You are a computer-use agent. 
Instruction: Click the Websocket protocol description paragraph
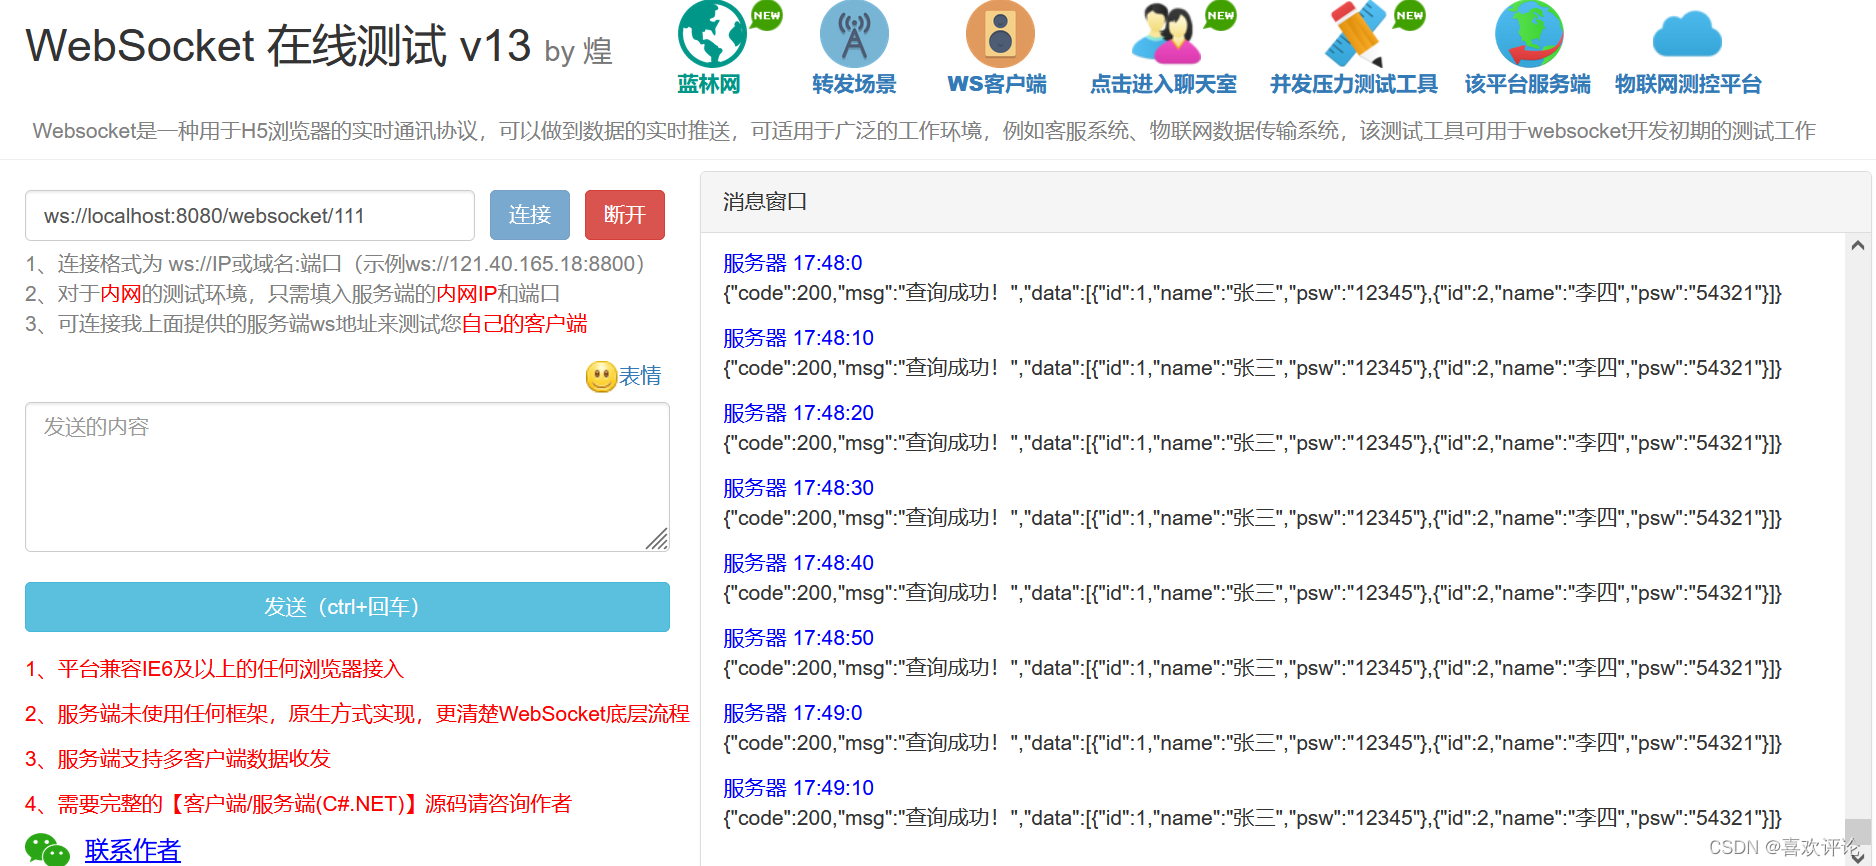924,131
